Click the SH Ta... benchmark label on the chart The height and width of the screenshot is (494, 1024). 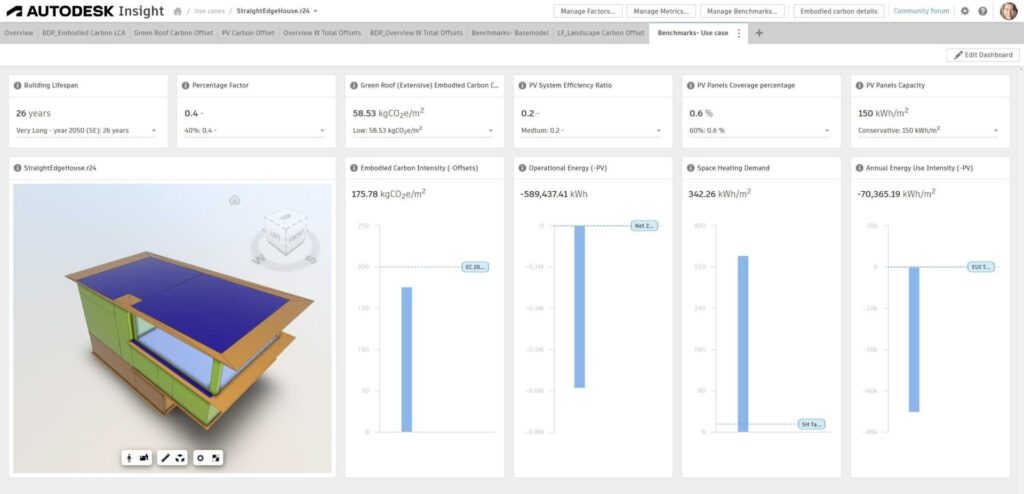pos(812,424)
